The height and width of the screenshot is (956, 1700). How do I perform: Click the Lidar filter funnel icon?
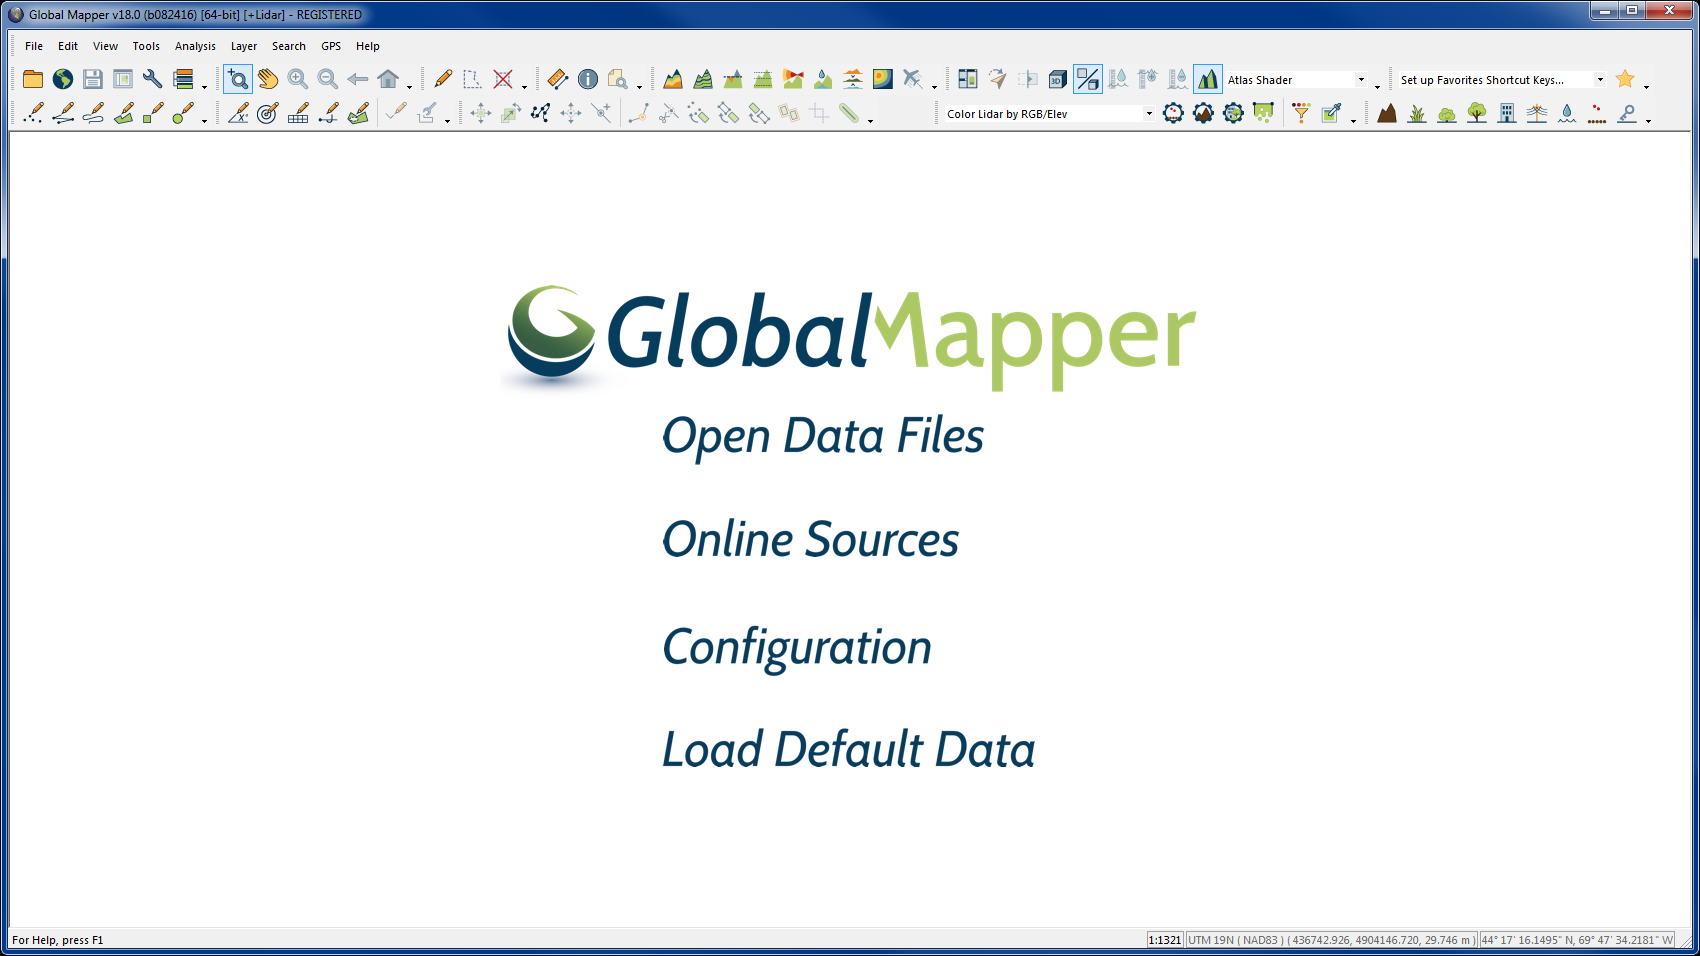(1301, 113)
